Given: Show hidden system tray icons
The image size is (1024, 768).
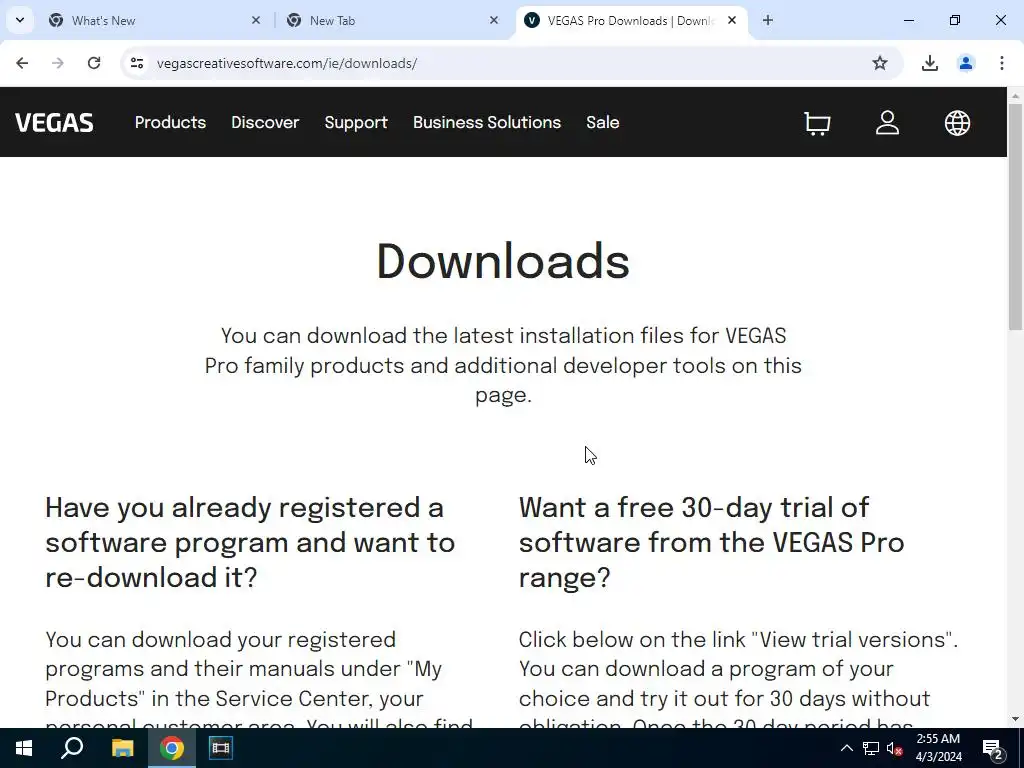Looking at the screenshot, I should tap(846, 748).
